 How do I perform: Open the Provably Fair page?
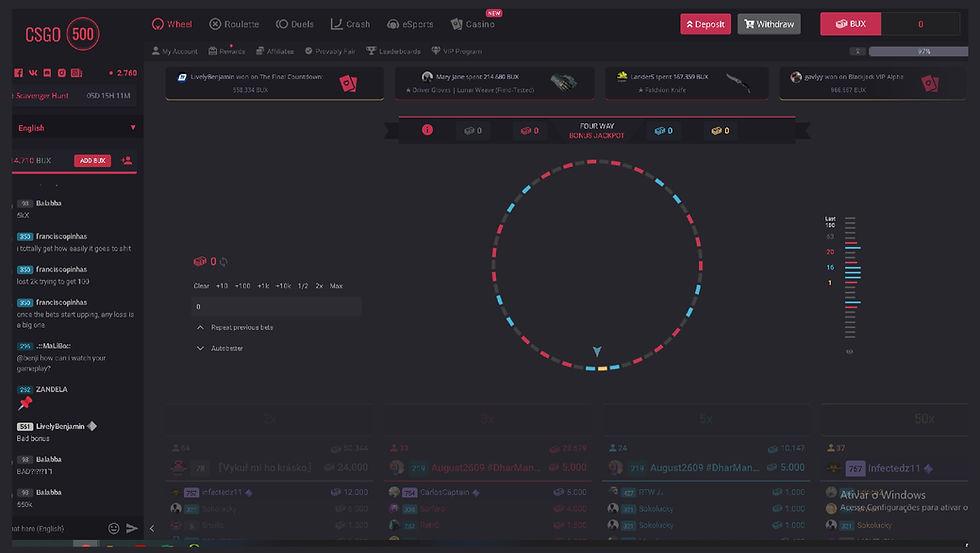click(x=330, y=51)
